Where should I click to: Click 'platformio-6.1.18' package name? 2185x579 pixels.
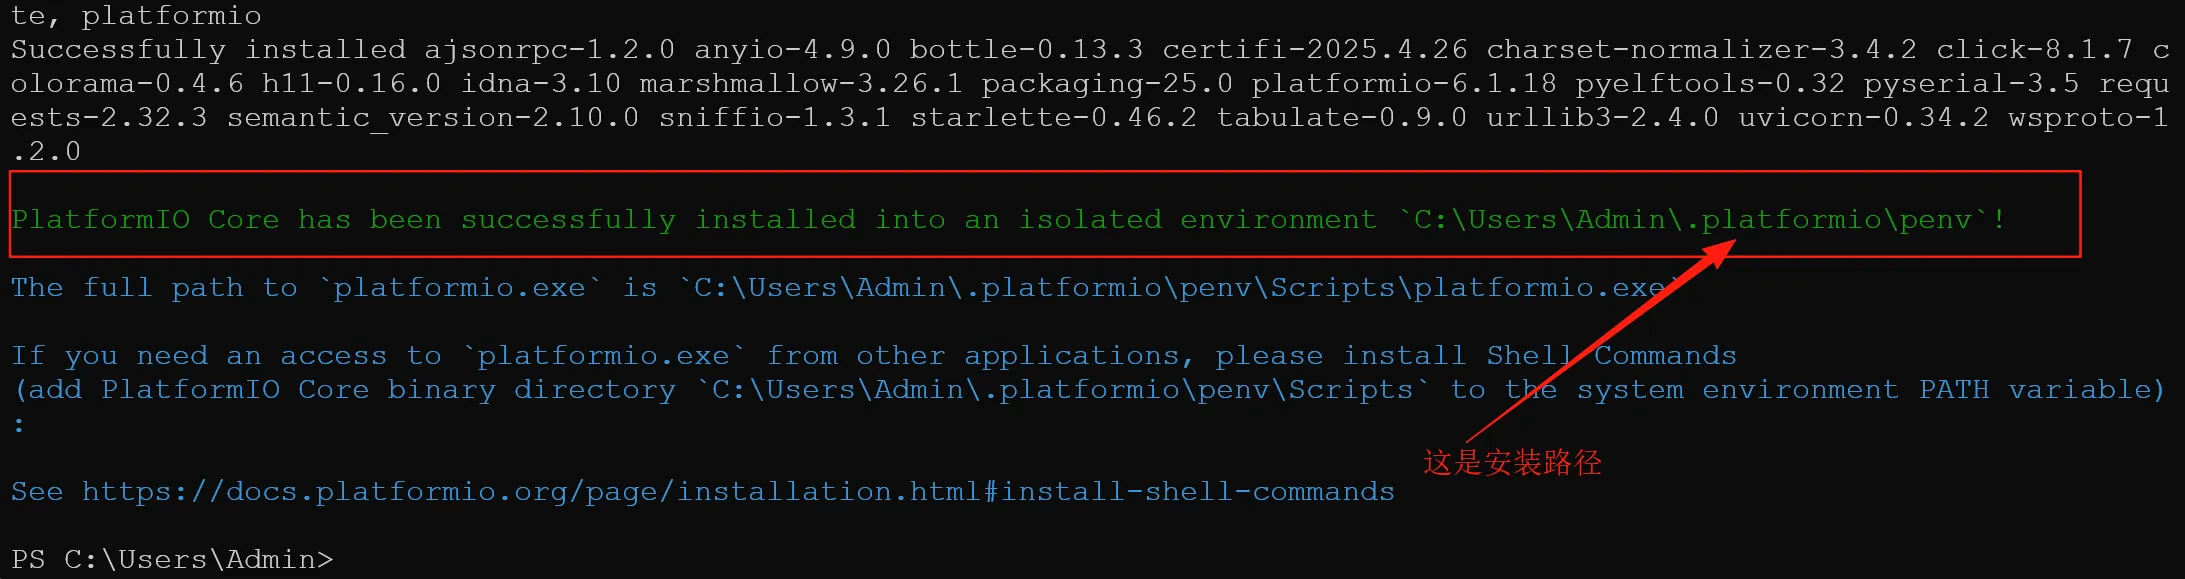[x=1404, y=83]
